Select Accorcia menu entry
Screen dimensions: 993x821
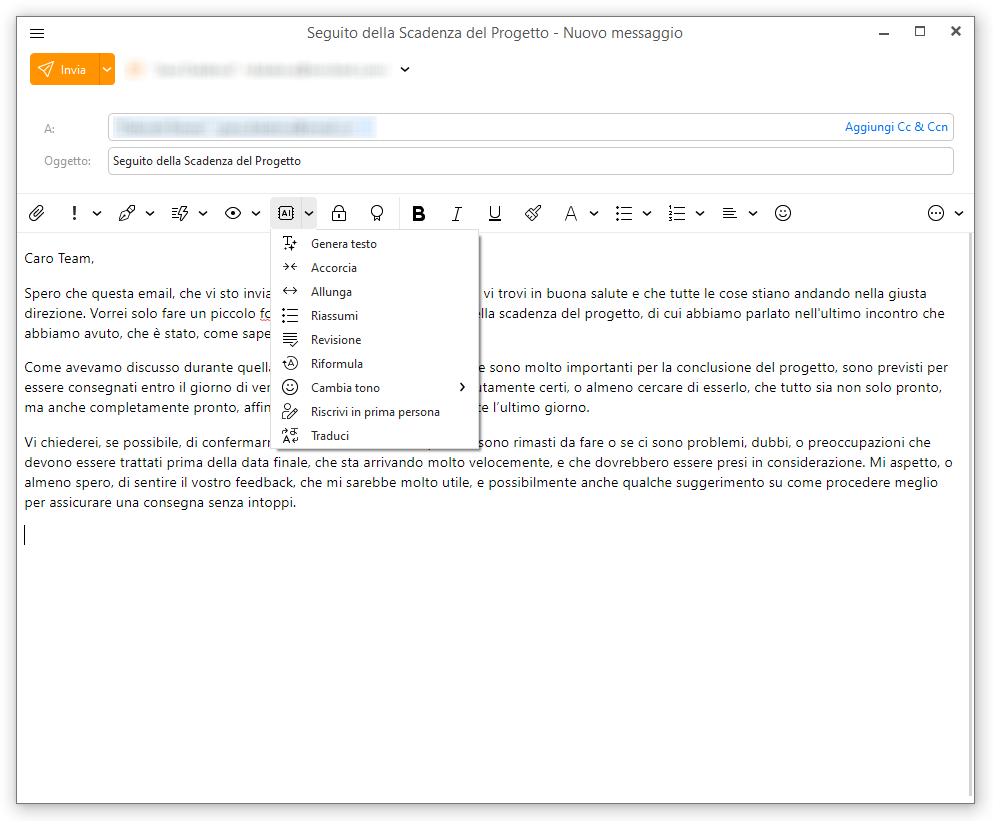pos(374,268)
